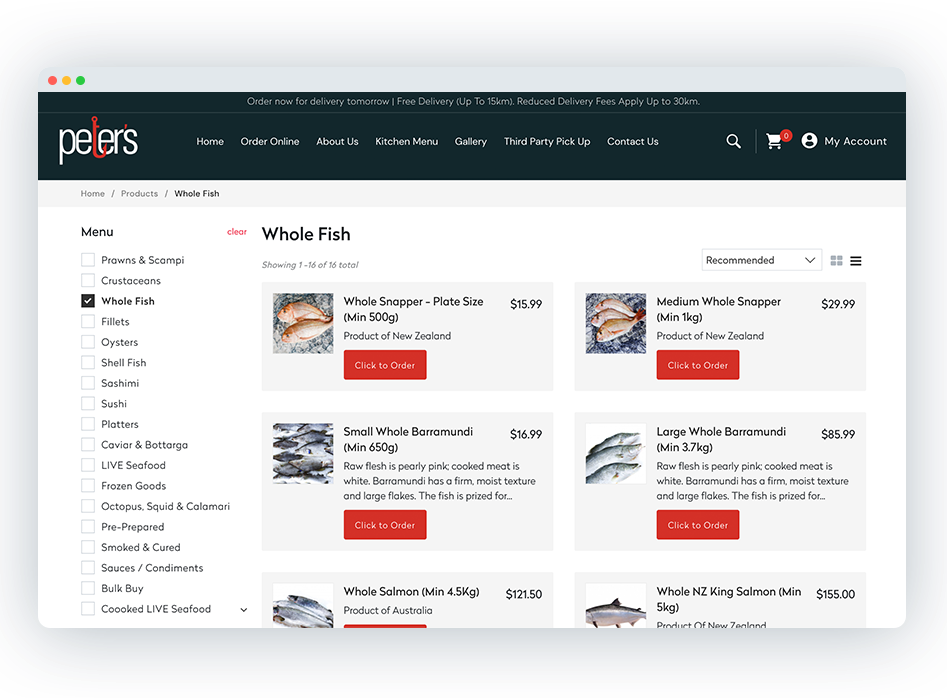Screen dimensions: 947x698
Task: Open the shopping cart icon
Action: (x=774, y=141)
